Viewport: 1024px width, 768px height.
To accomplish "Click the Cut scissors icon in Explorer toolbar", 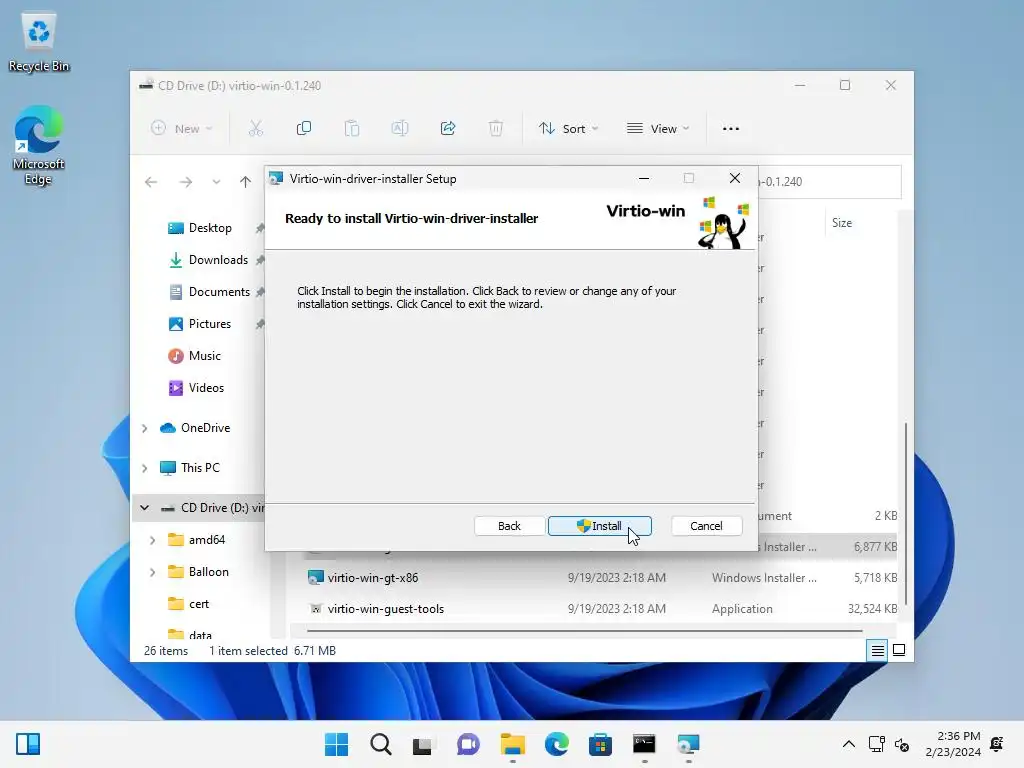I will [x=255, y=129].
